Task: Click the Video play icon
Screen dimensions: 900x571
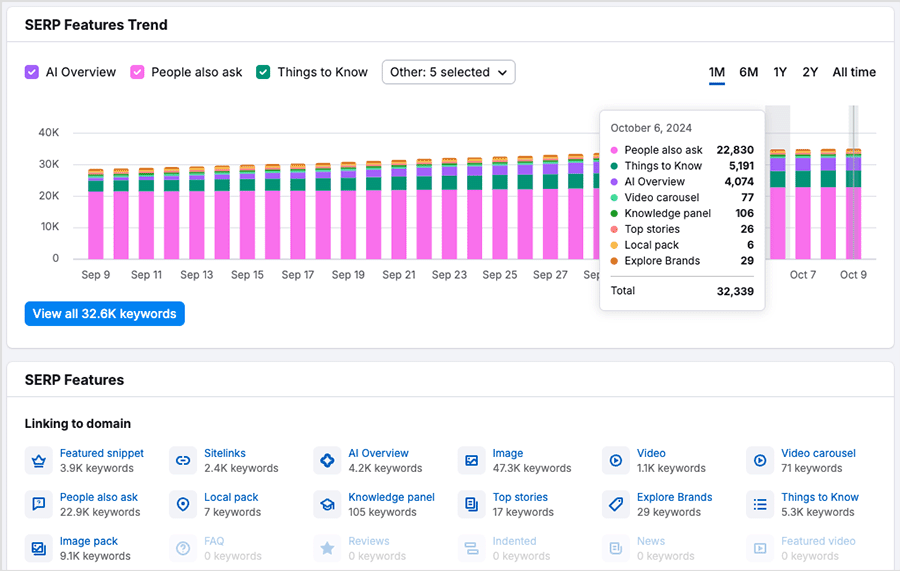Action: pos(616,461)
